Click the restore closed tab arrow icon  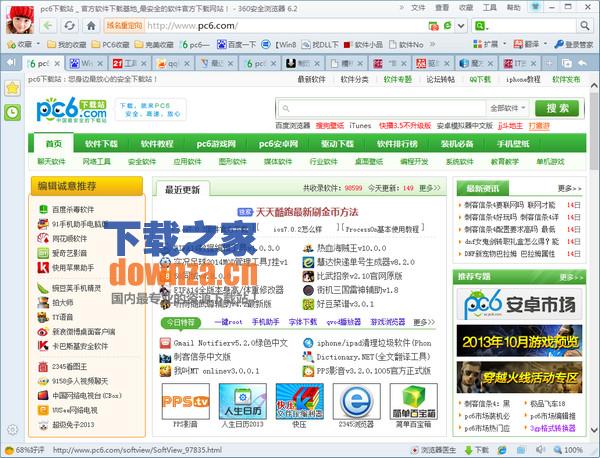582,63
